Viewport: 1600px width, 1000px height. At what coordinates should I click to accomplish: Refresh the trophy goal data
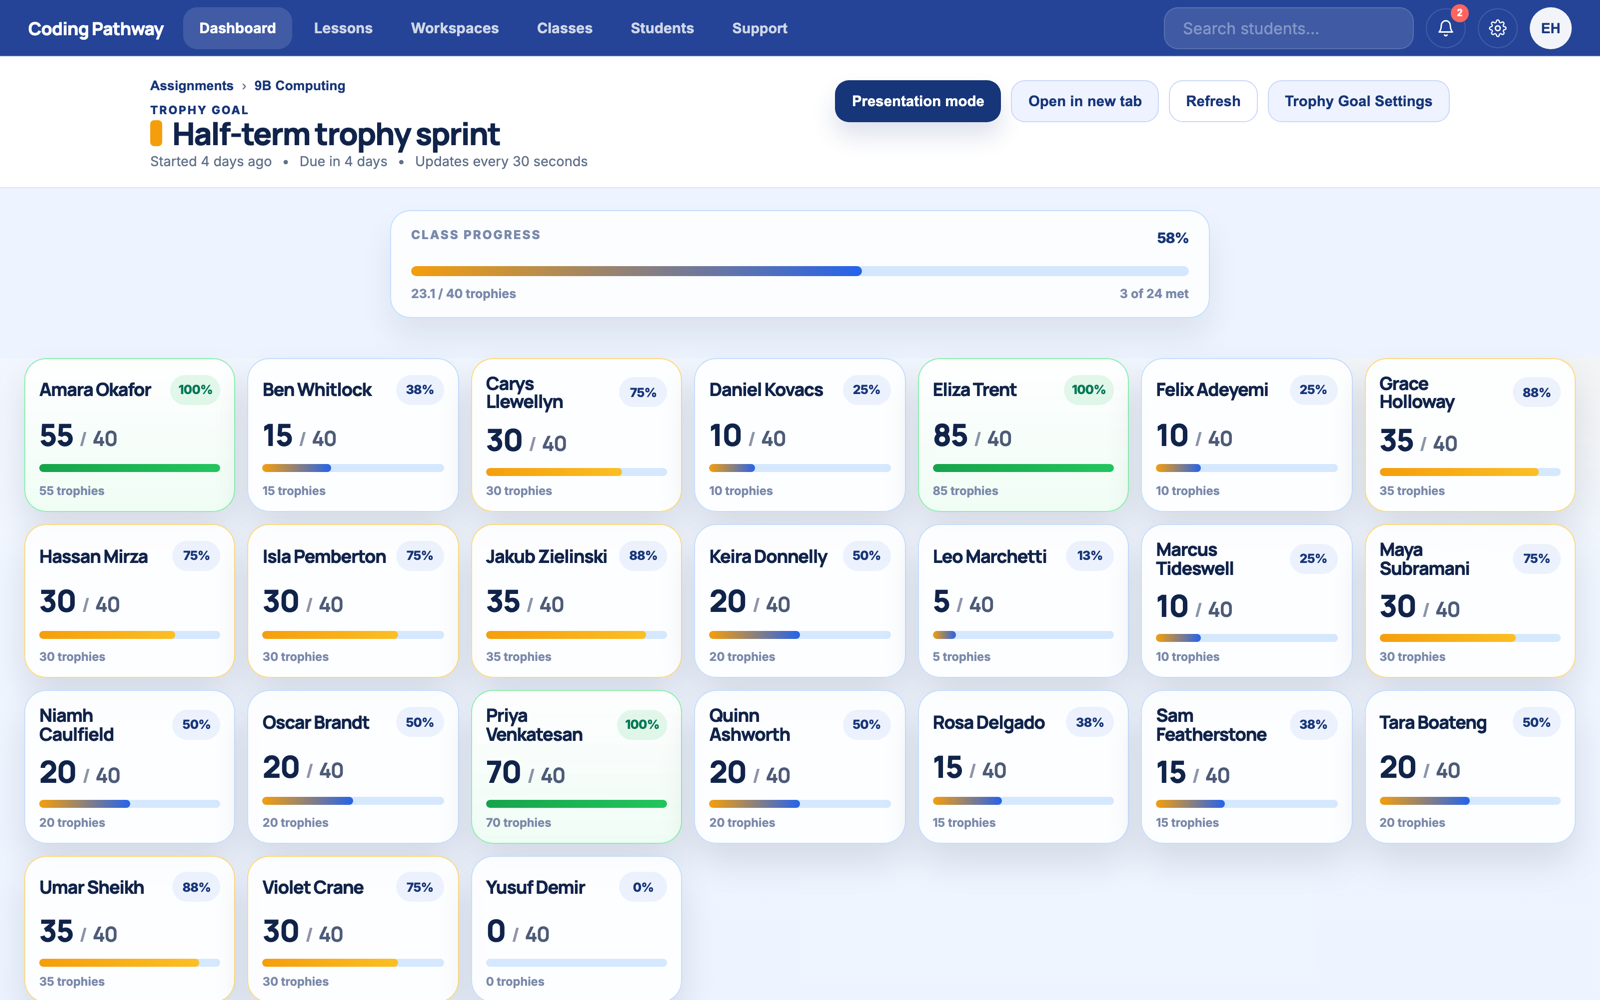point(1213,101)
